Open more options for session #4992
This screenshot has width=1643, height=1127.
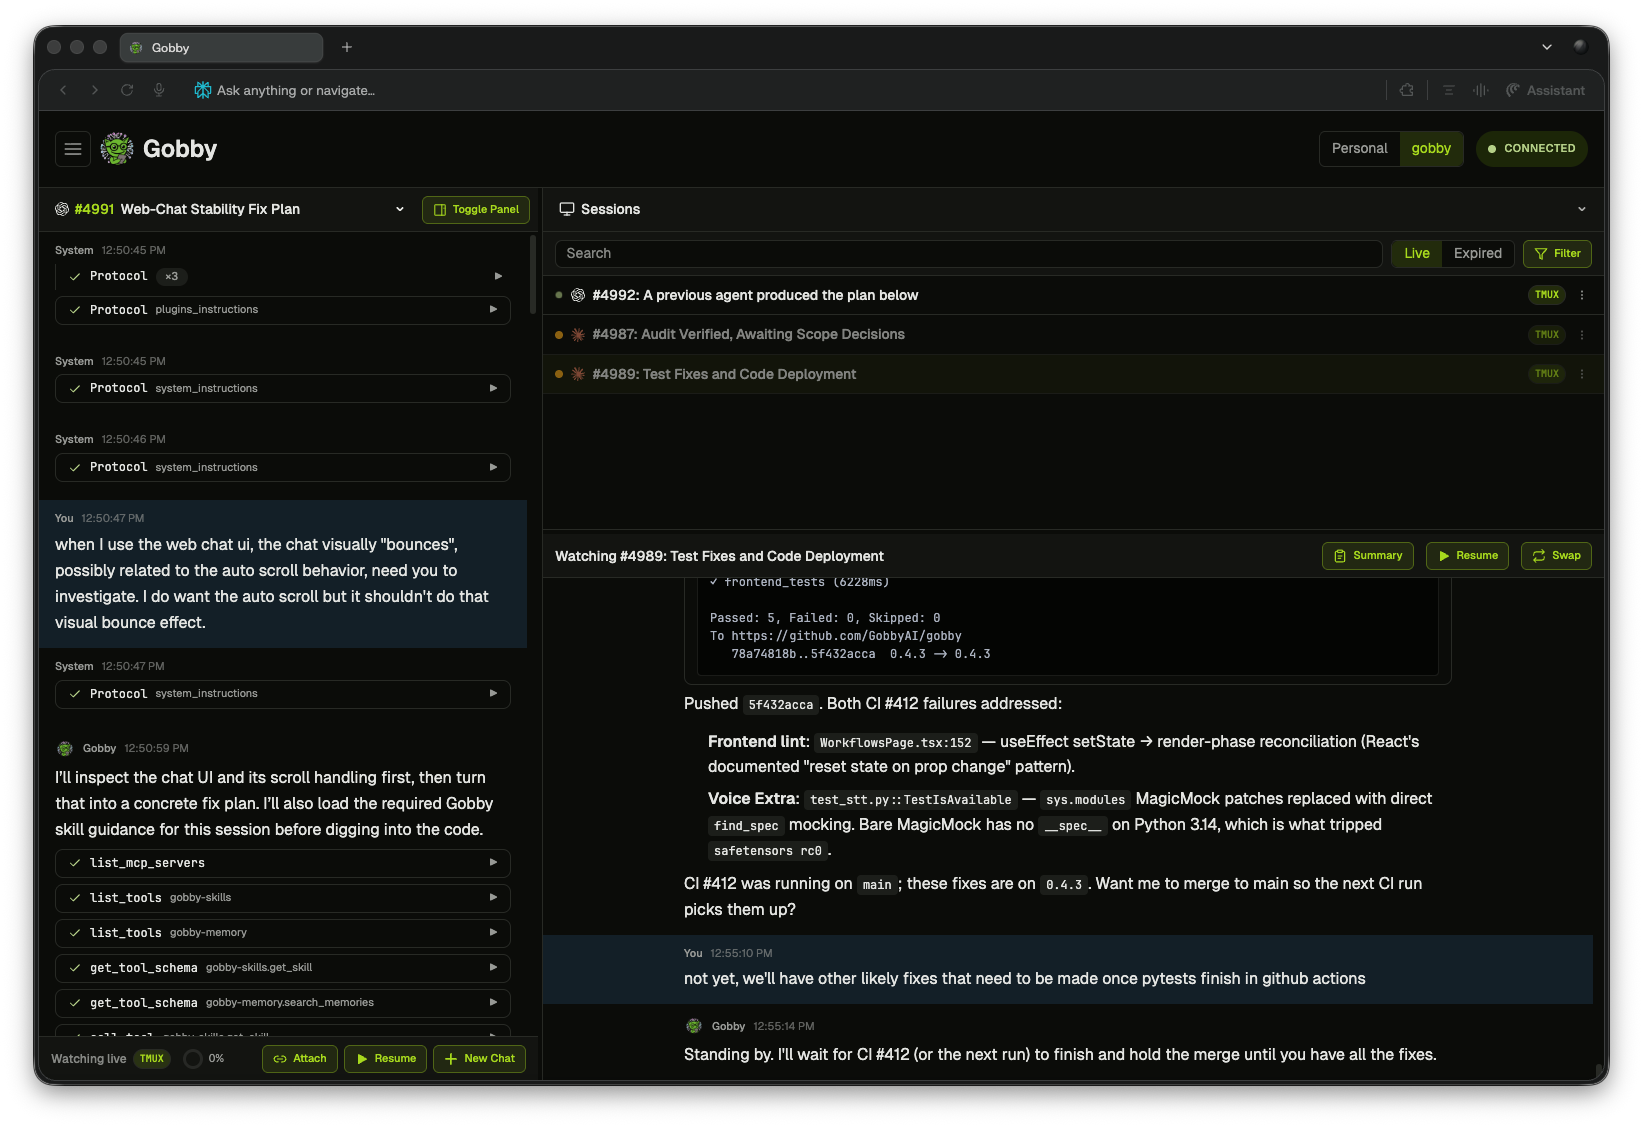1582,295
